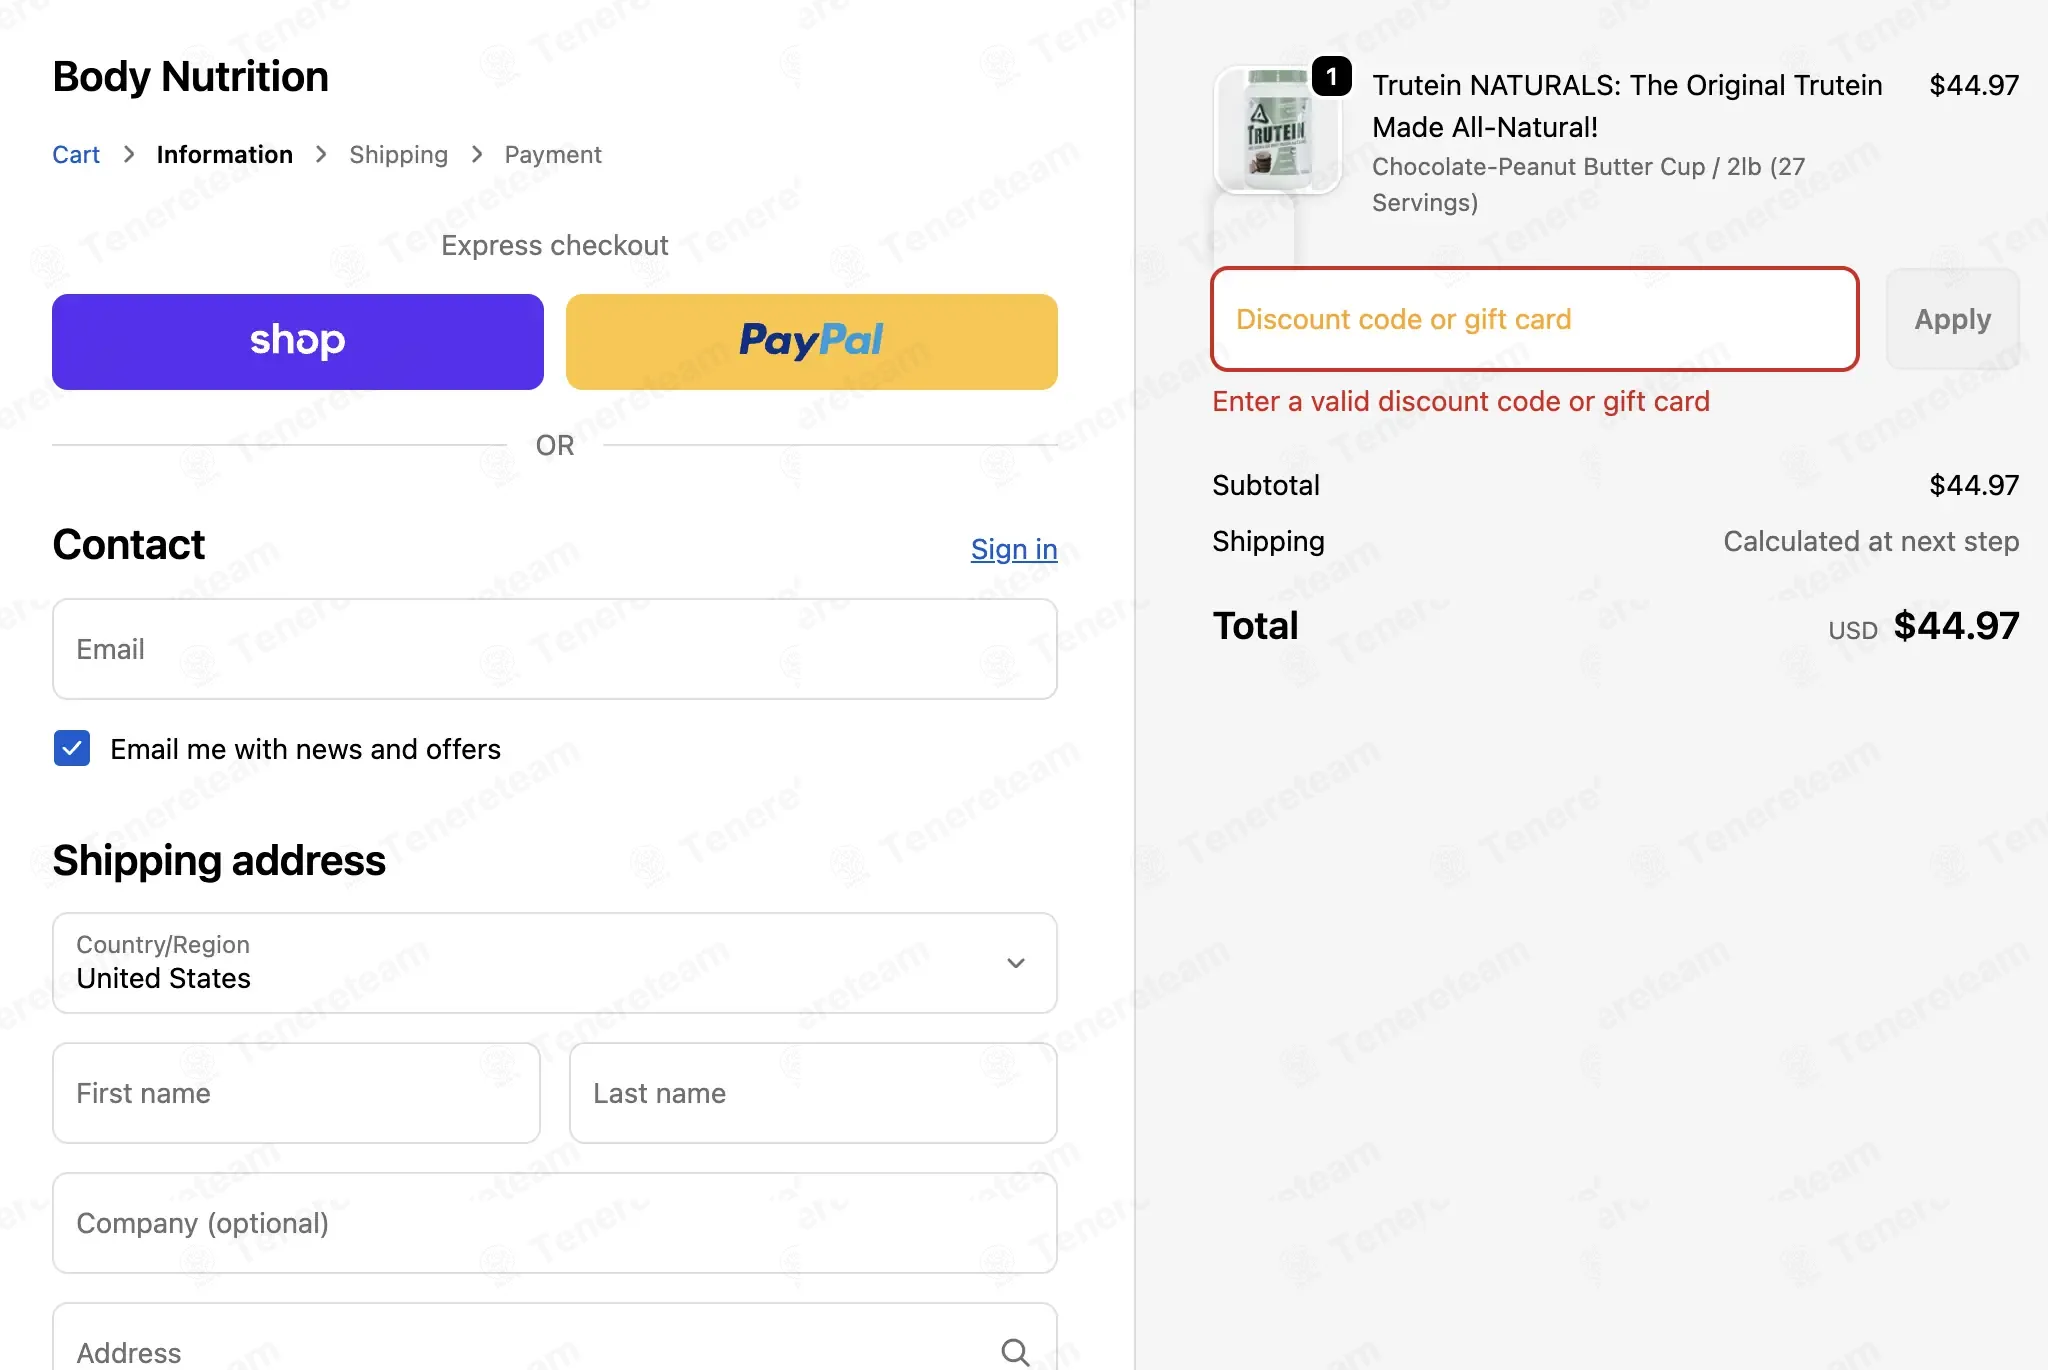2048x1370 pixels.
Task: Click the Sign in link
Action: pyautogui.click(x=1014, y=549)
